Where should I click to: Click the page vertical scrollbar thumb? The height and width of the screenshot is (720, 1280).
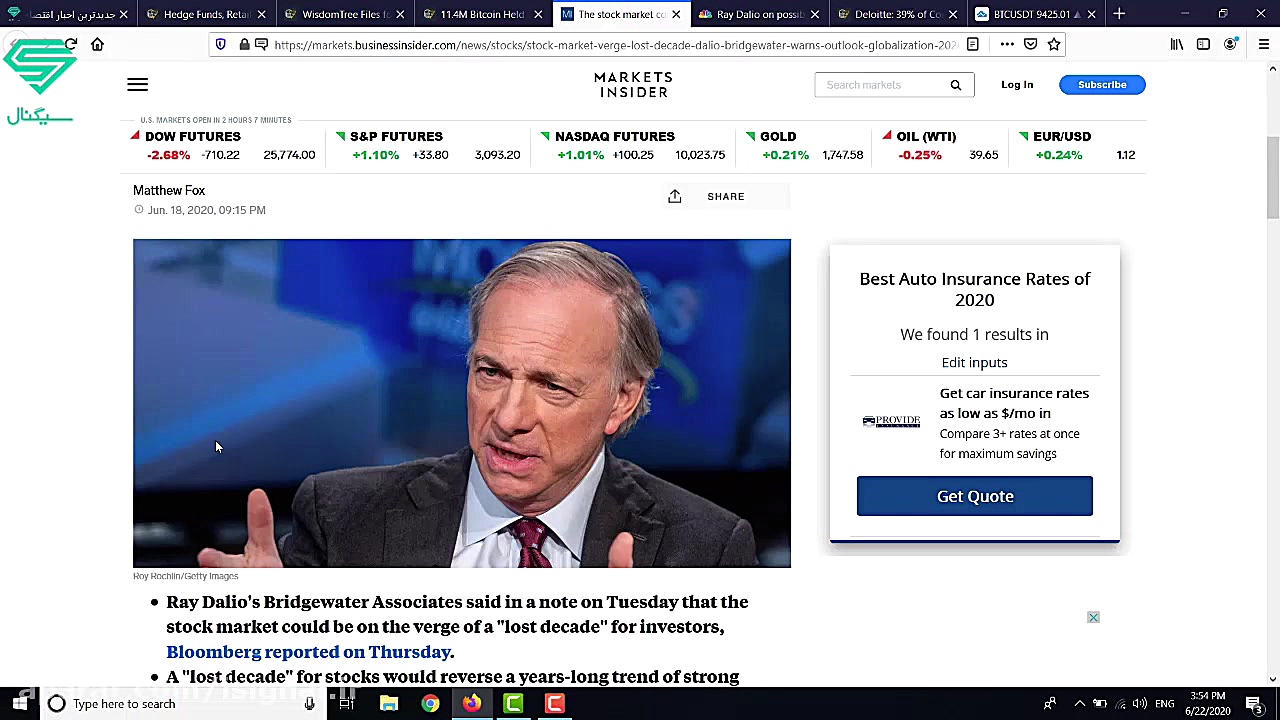pos(1273,176)
